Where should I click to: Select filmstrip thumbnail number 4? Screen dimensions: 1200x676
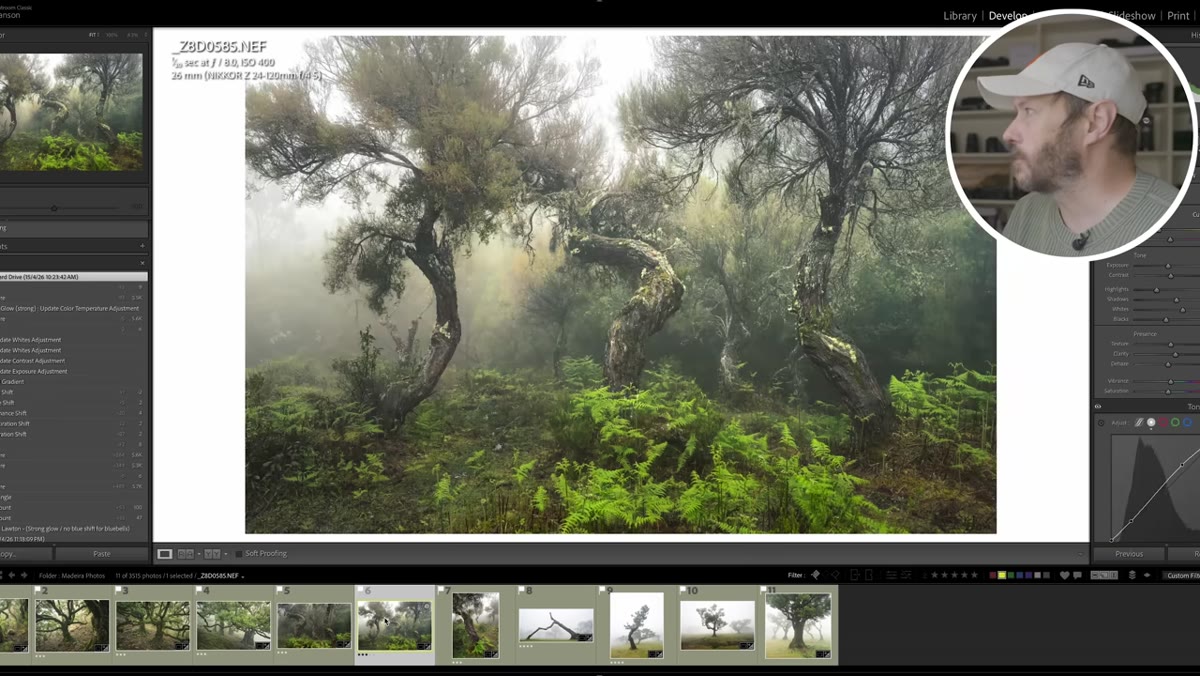pos(233,625)
